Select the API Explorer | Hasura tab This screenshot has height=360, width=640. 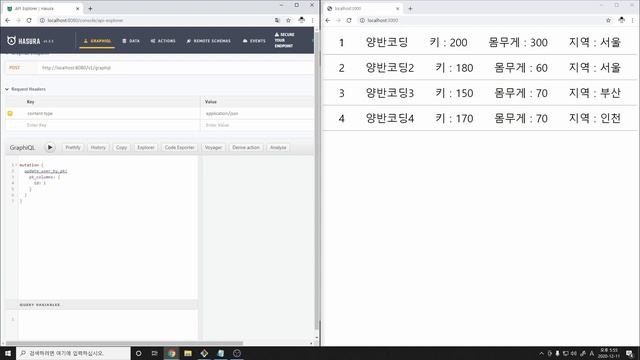coord(43,8)
